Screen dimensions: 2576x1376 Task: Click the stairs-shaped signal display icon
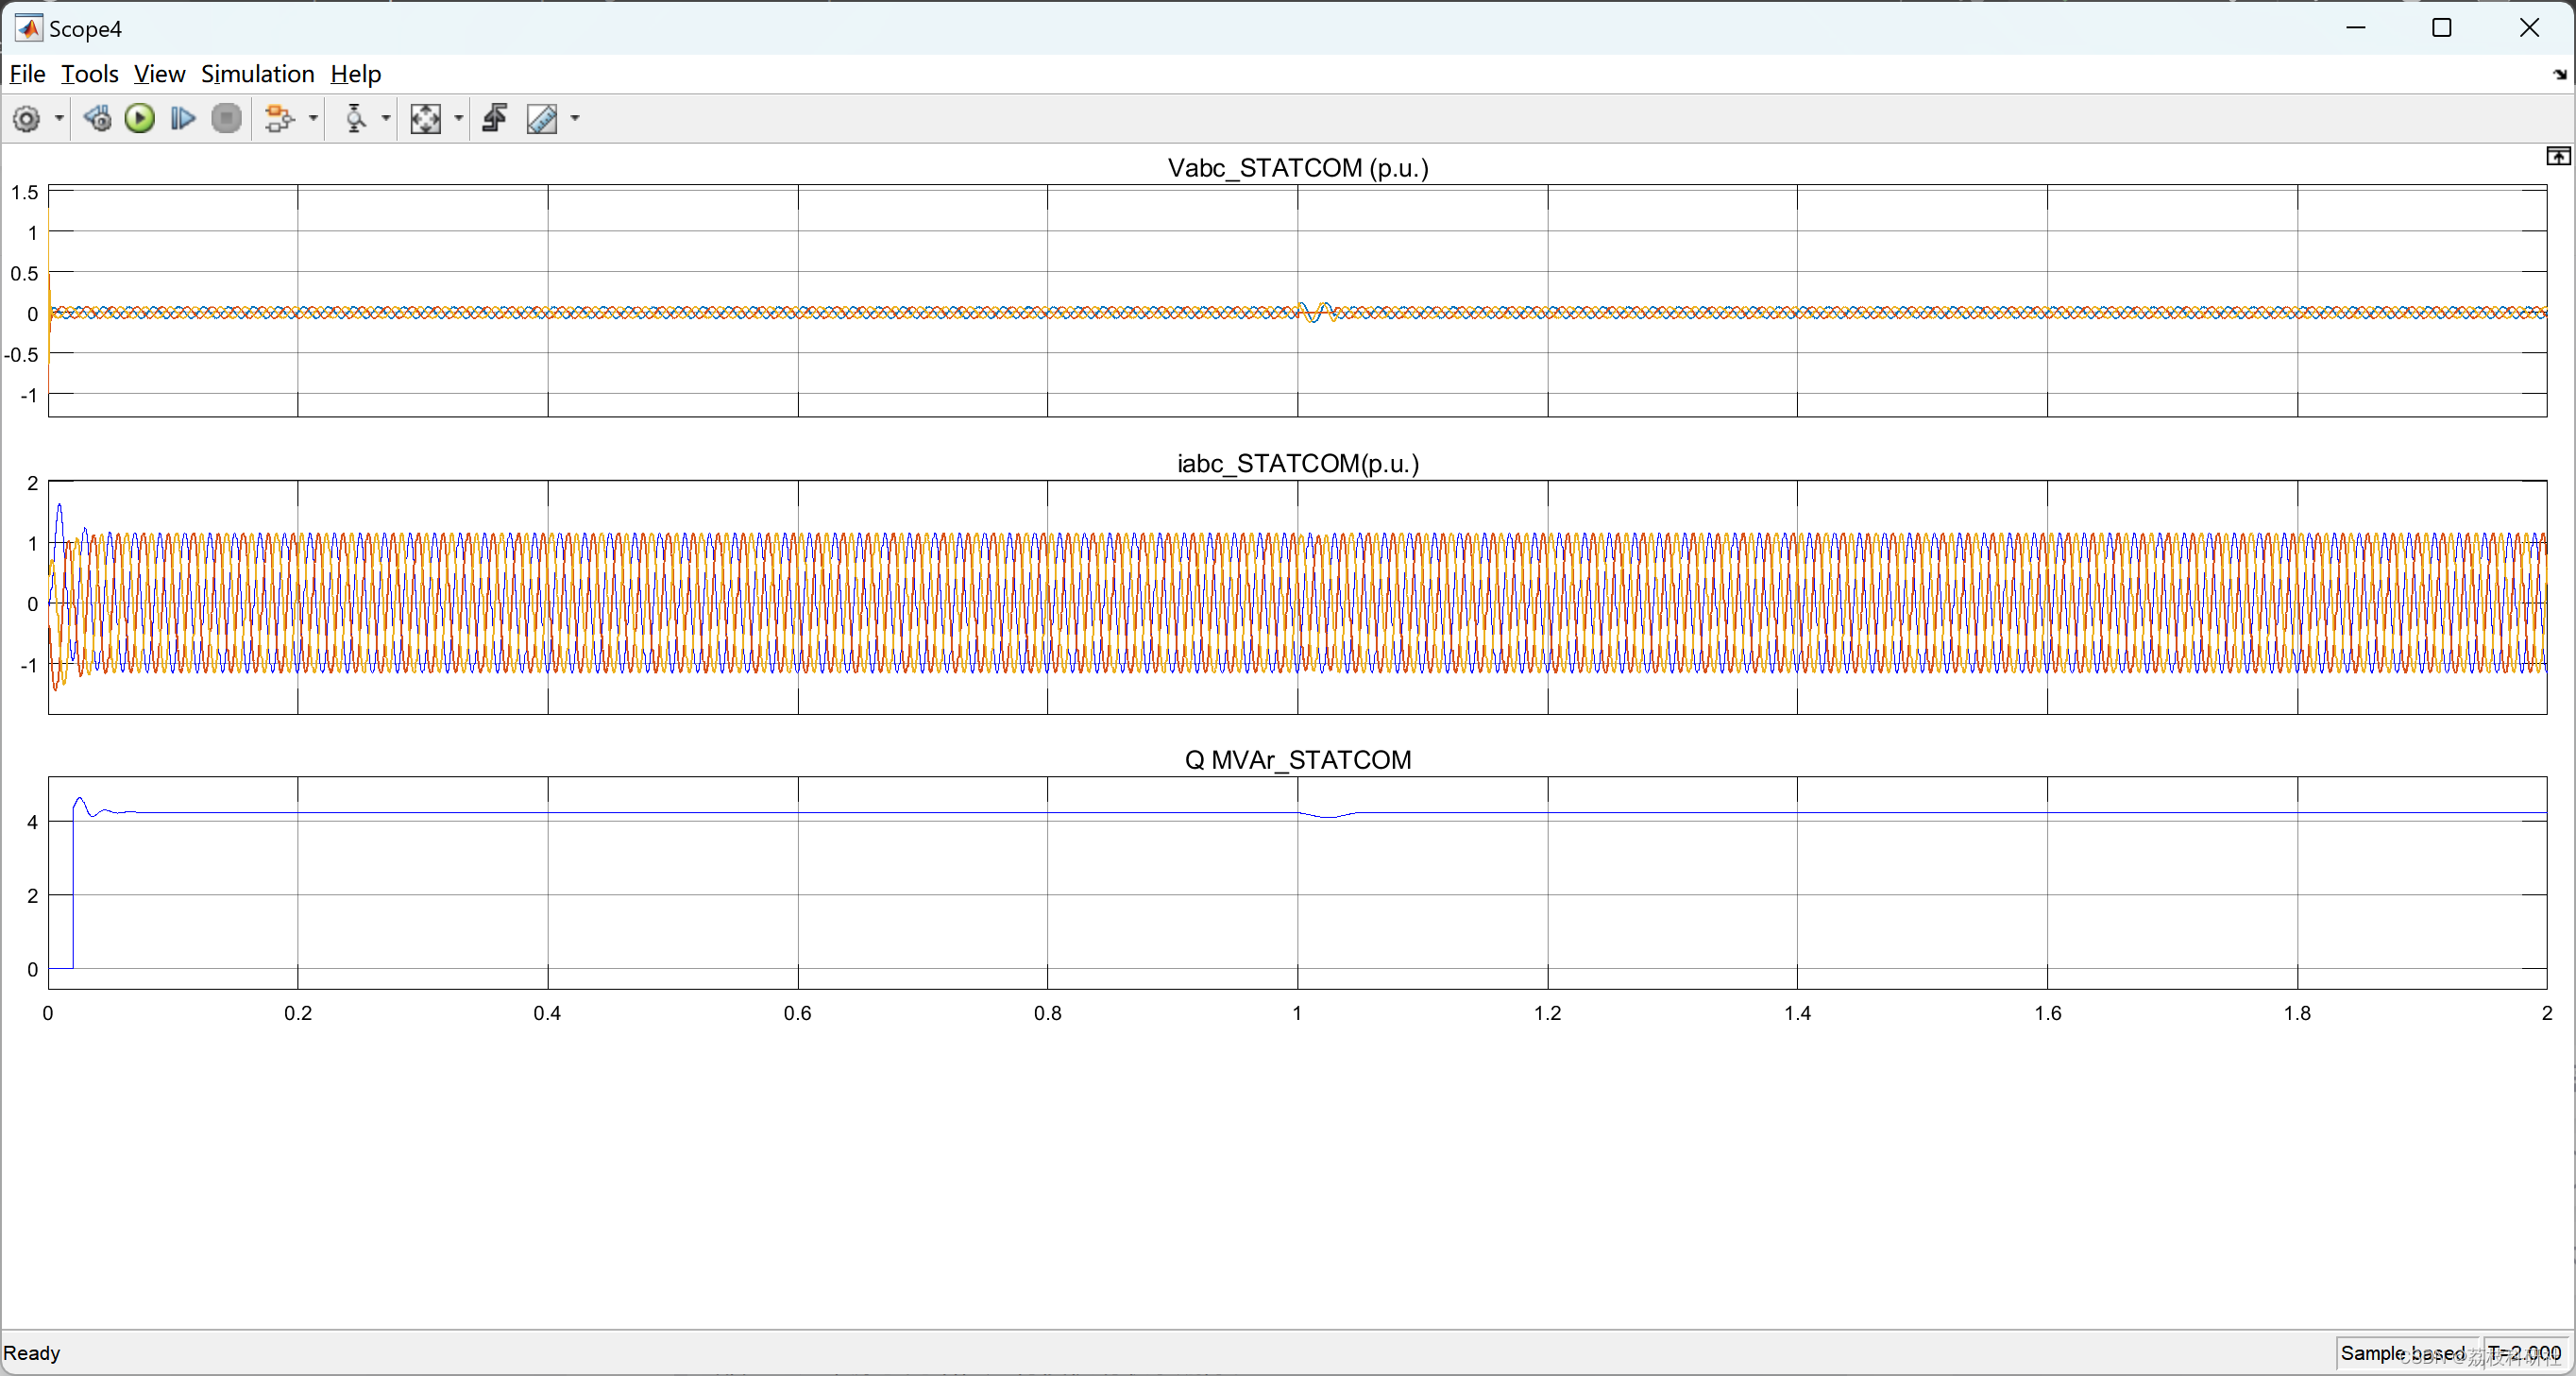(495, 119)
